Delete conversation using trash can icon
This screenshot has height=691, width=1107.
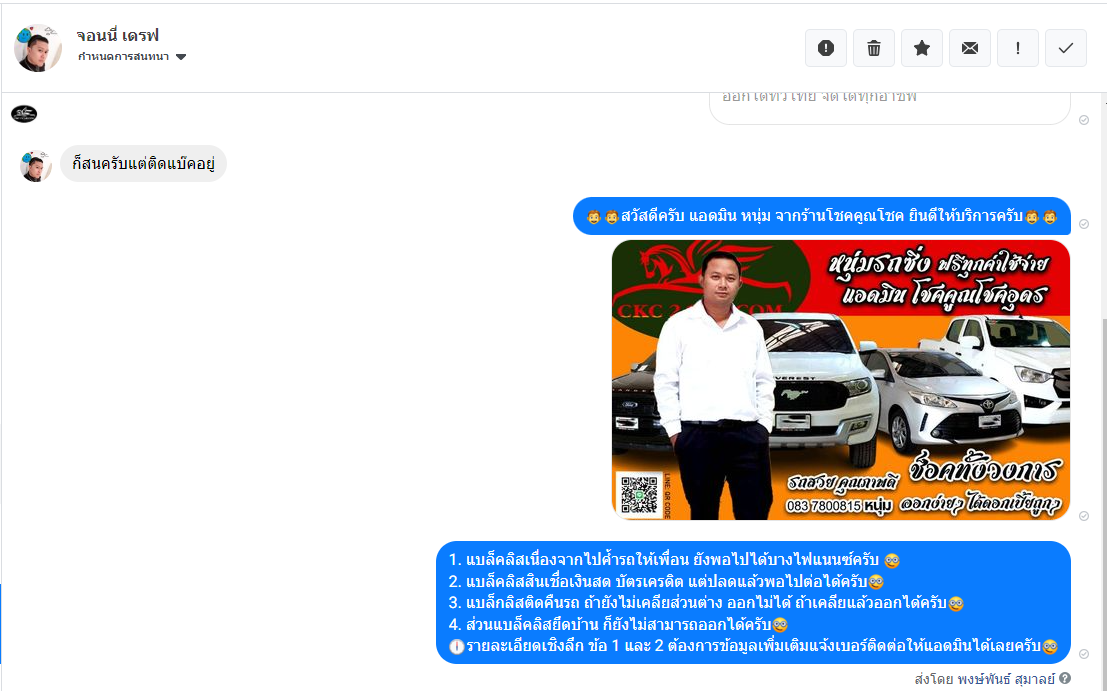[x=873, y=48]
